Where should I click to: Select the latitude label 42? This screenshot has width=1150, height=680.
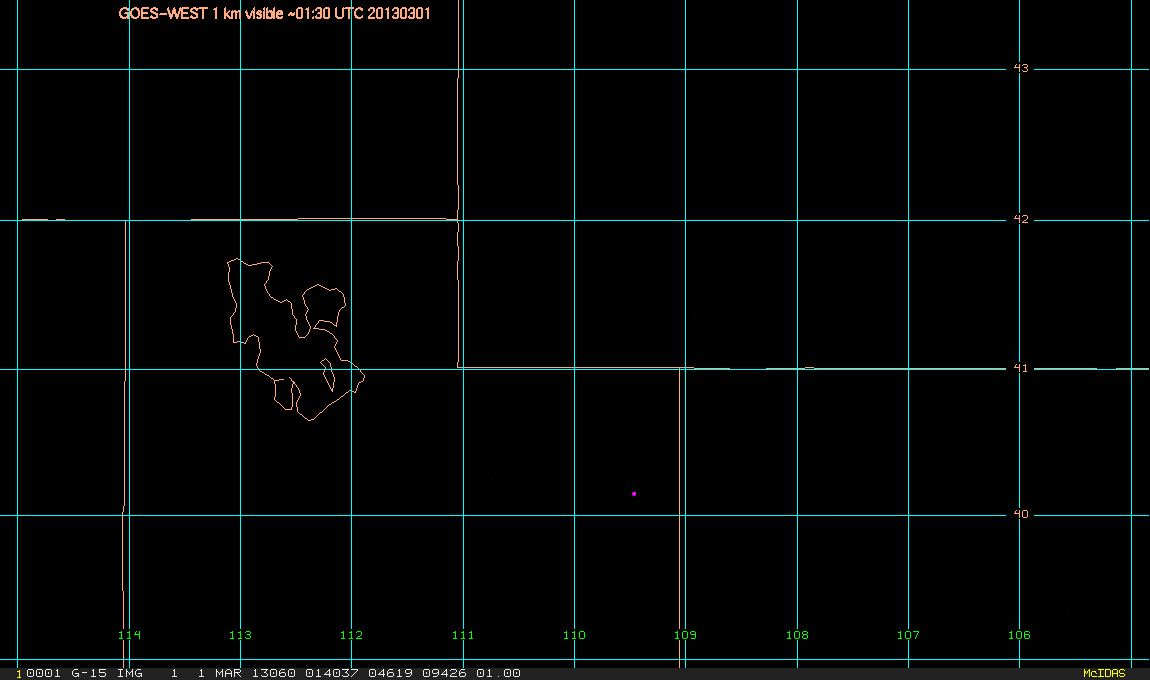pyautogui.click(x=1021, y=219)
